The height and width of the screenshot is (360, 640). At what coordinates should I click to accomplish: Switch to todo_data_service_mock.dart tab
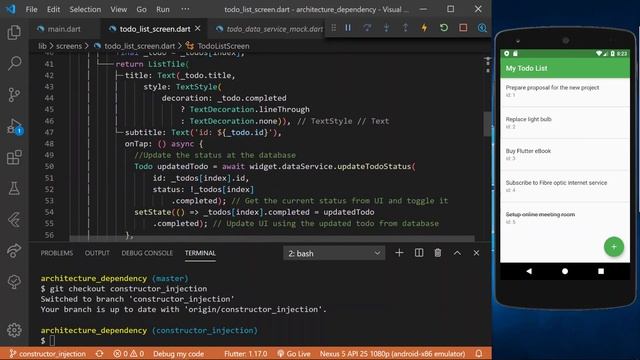point(269,29)
